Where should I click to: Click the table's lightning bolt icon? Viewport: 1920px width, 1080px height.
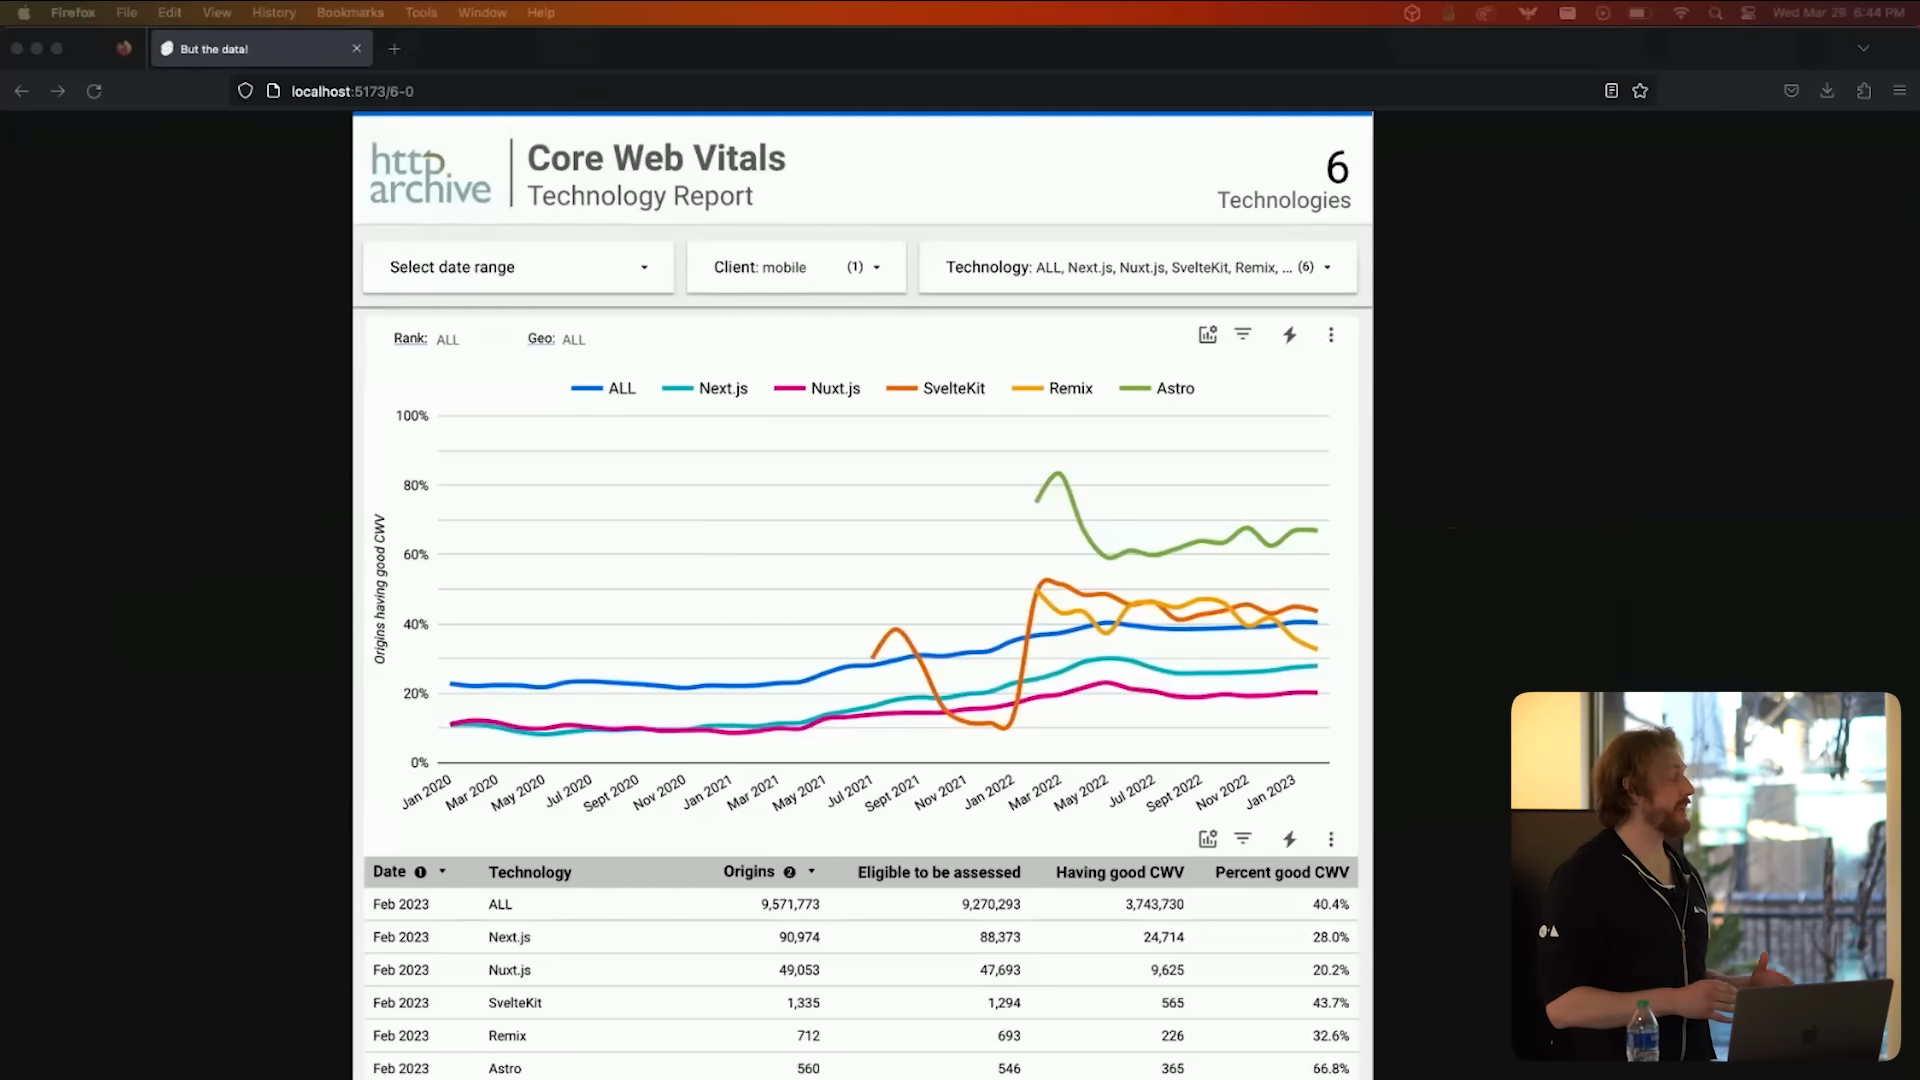pyautogui.click(x=1289, y=839)
